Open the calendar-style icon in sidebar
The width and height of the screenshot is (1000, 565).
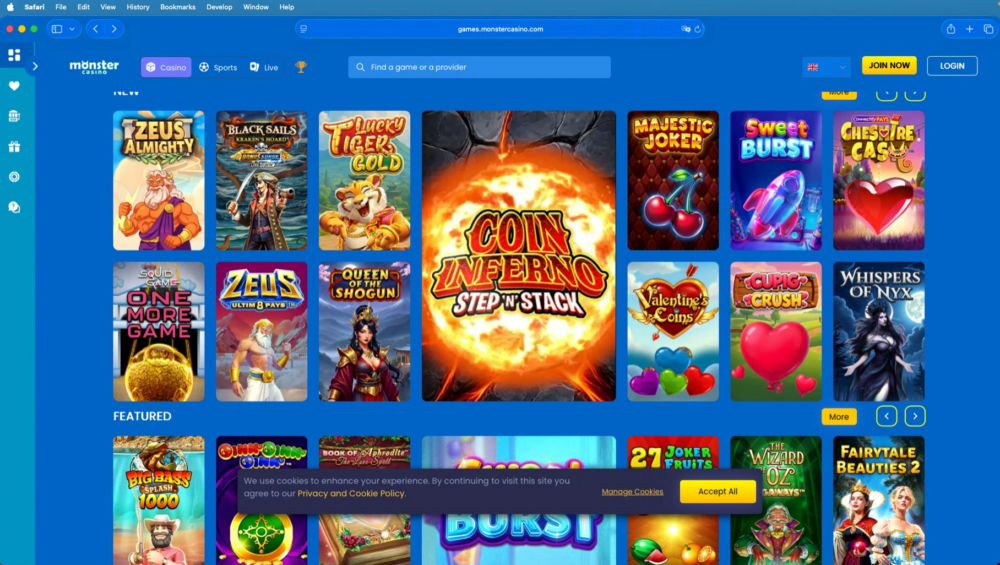point(14,116)
